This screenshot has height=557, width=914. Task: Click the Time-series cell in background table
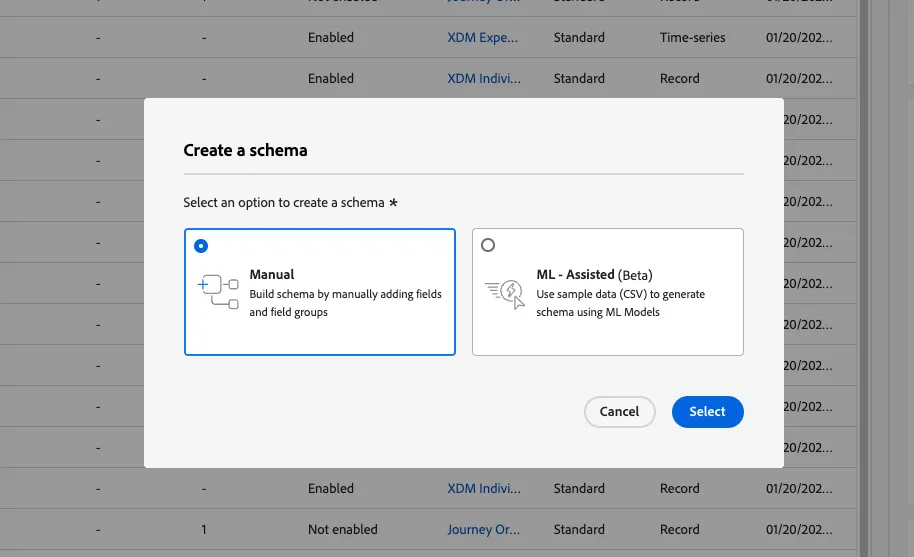[x=692, y=37]
